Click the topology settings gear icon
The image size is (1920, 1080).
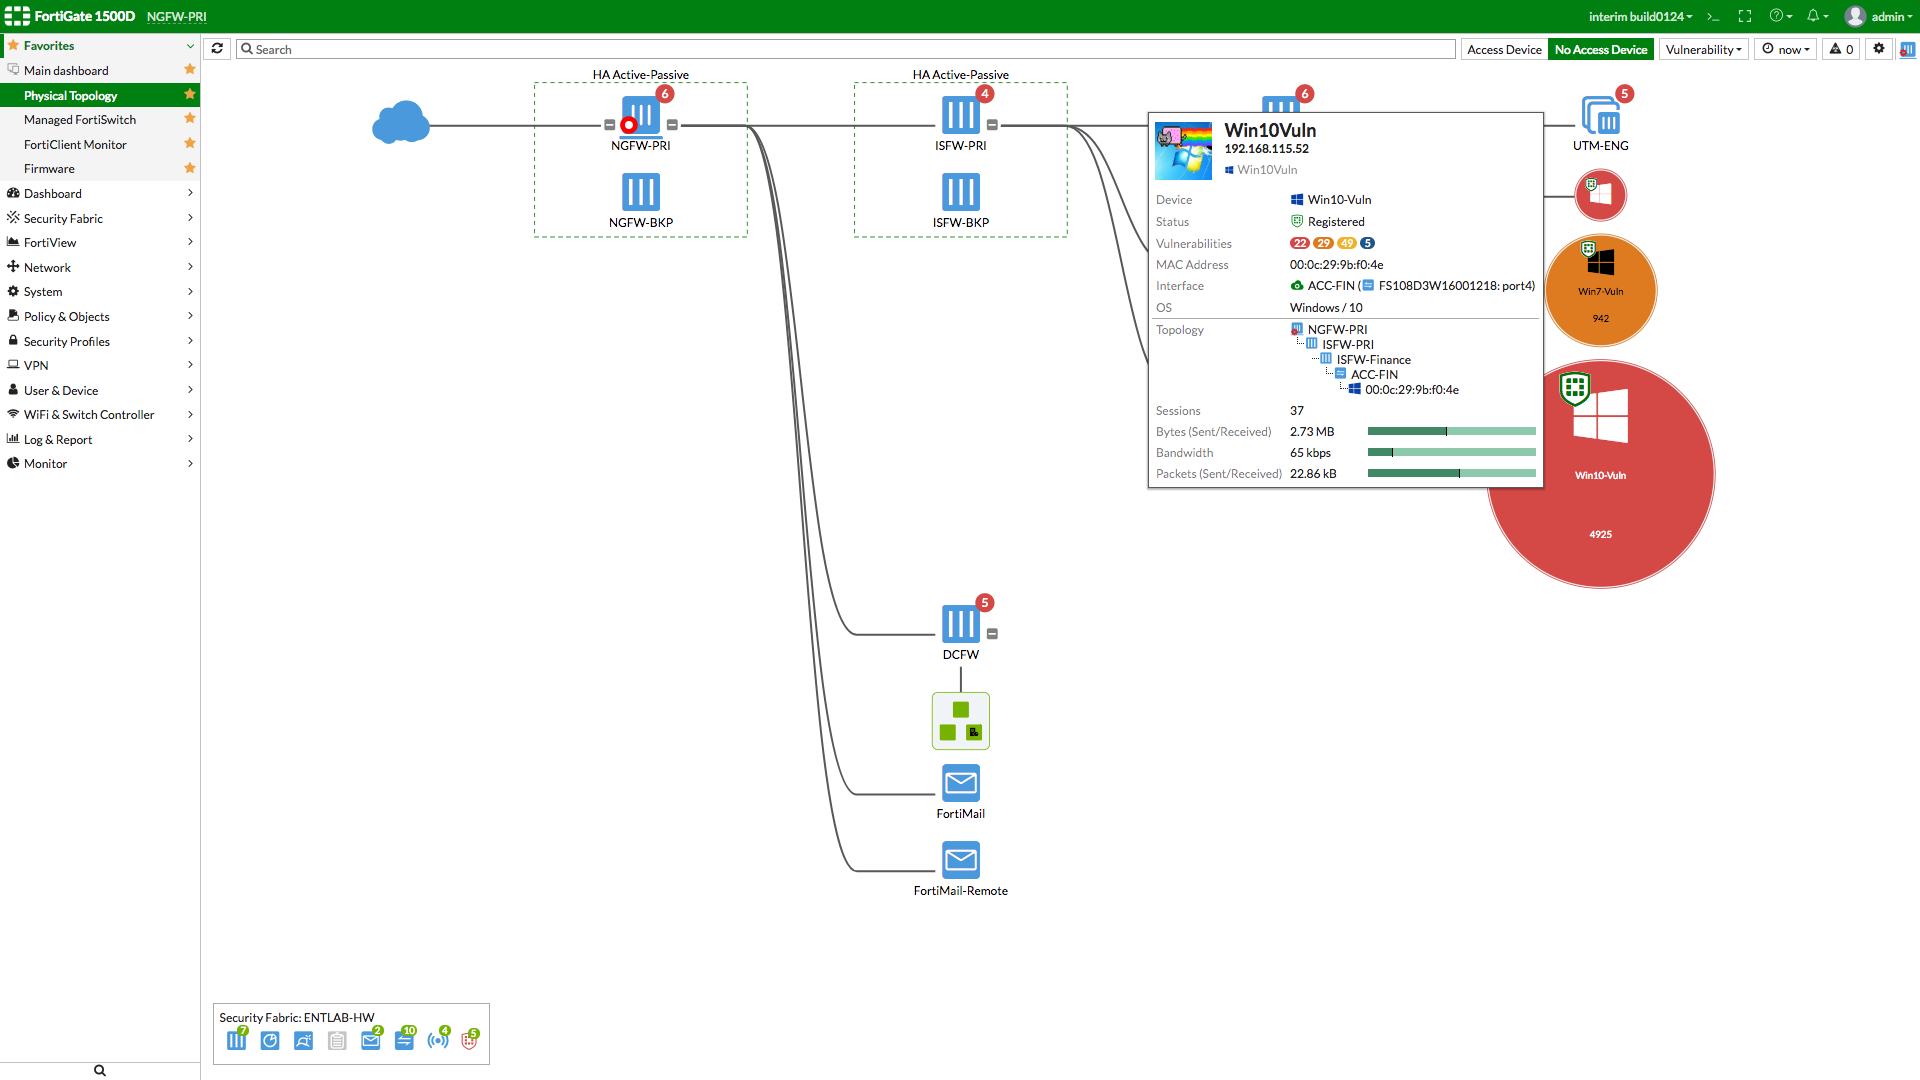pos(1879,48)
